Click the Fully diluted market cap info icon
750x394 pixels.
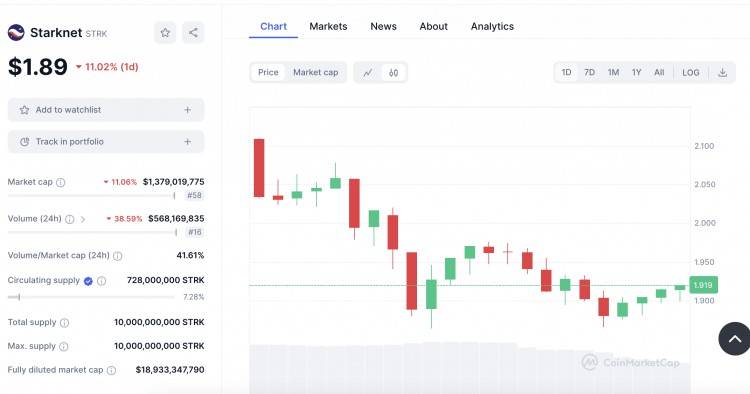point(111,370)
